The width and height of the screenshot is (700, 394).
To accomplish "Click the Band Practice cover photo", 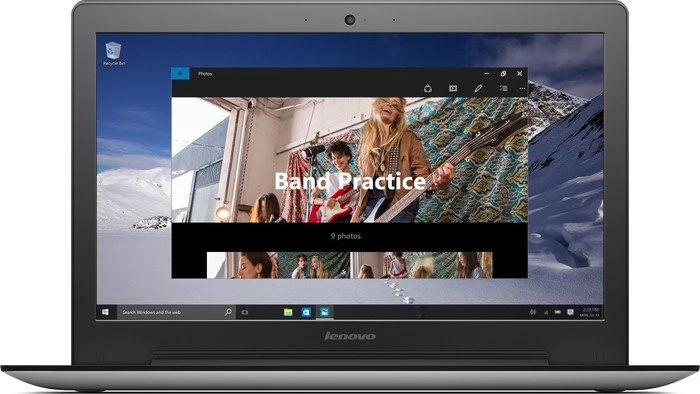I will 350,160.
